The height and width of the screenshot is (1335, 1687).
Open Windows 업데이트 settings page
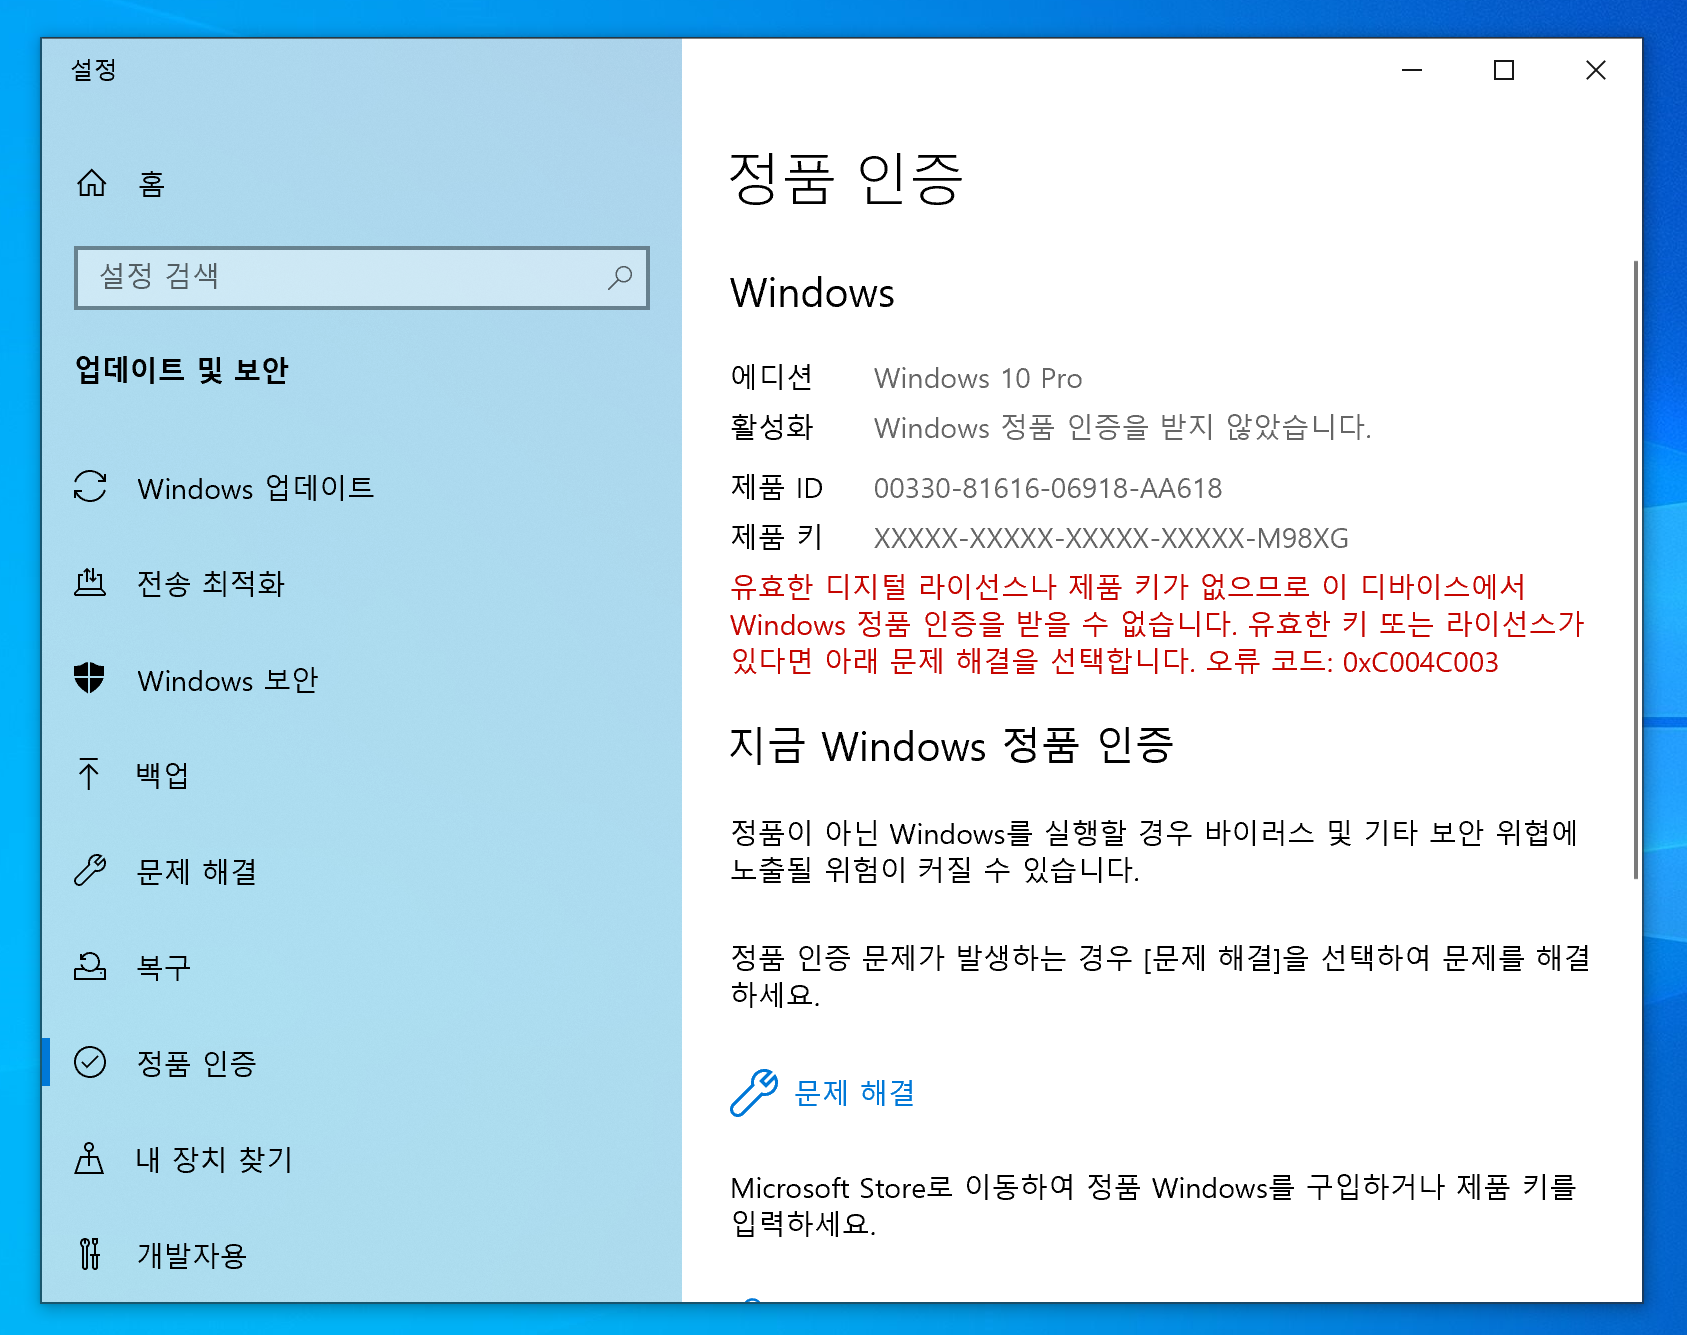point(362,488)
